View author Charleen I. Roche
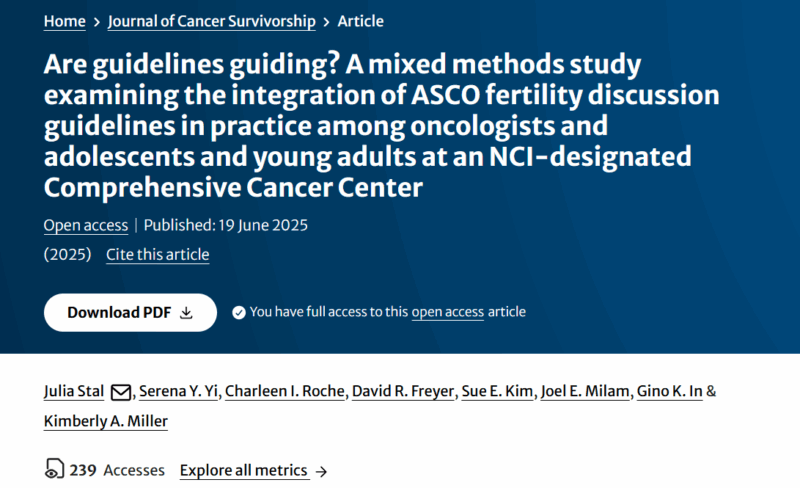The width and height of the screenshot is (800, 488). [285, 391]
